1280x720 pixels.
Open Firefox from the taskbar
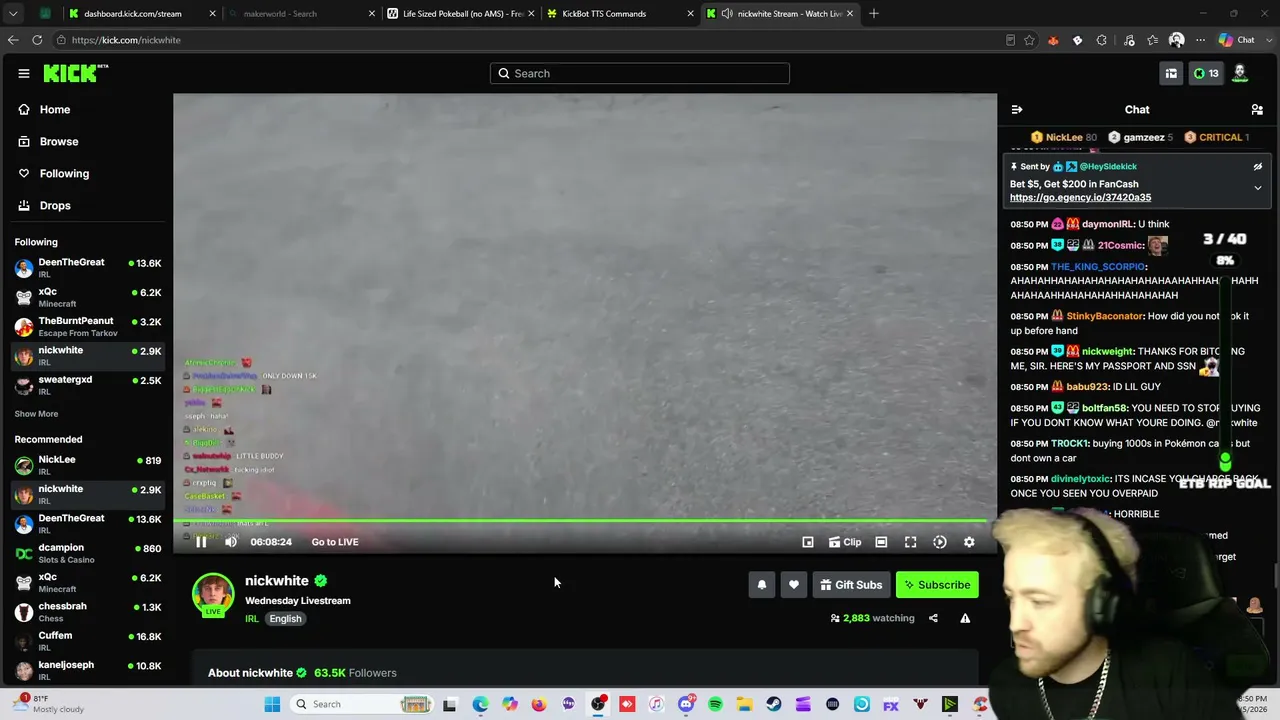[x=539, y=704]
